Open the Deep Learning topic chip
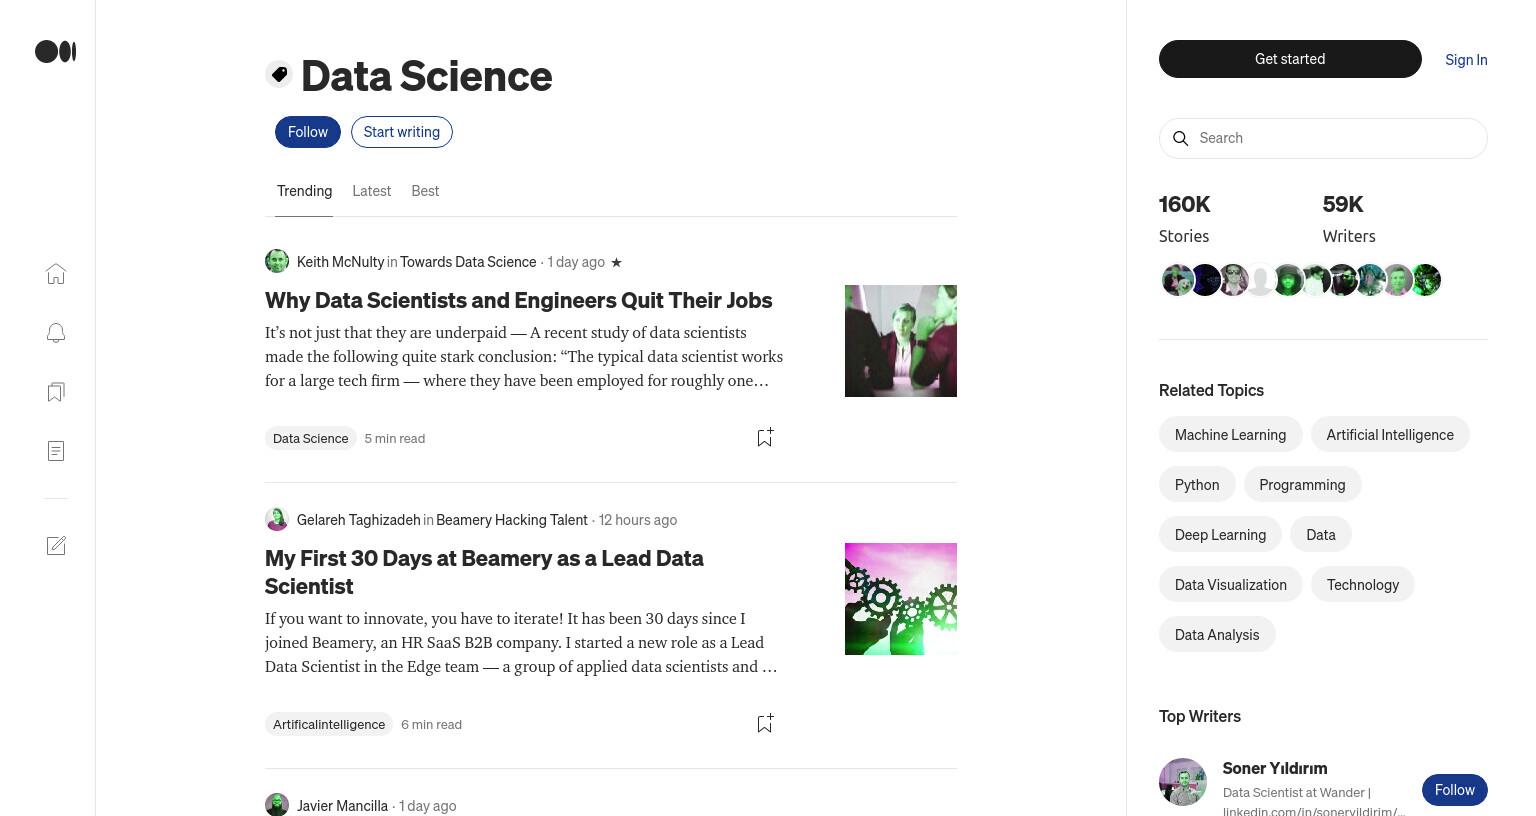Image resolution: width=1536 pixels, height=816 pixels. (1220, 535)
